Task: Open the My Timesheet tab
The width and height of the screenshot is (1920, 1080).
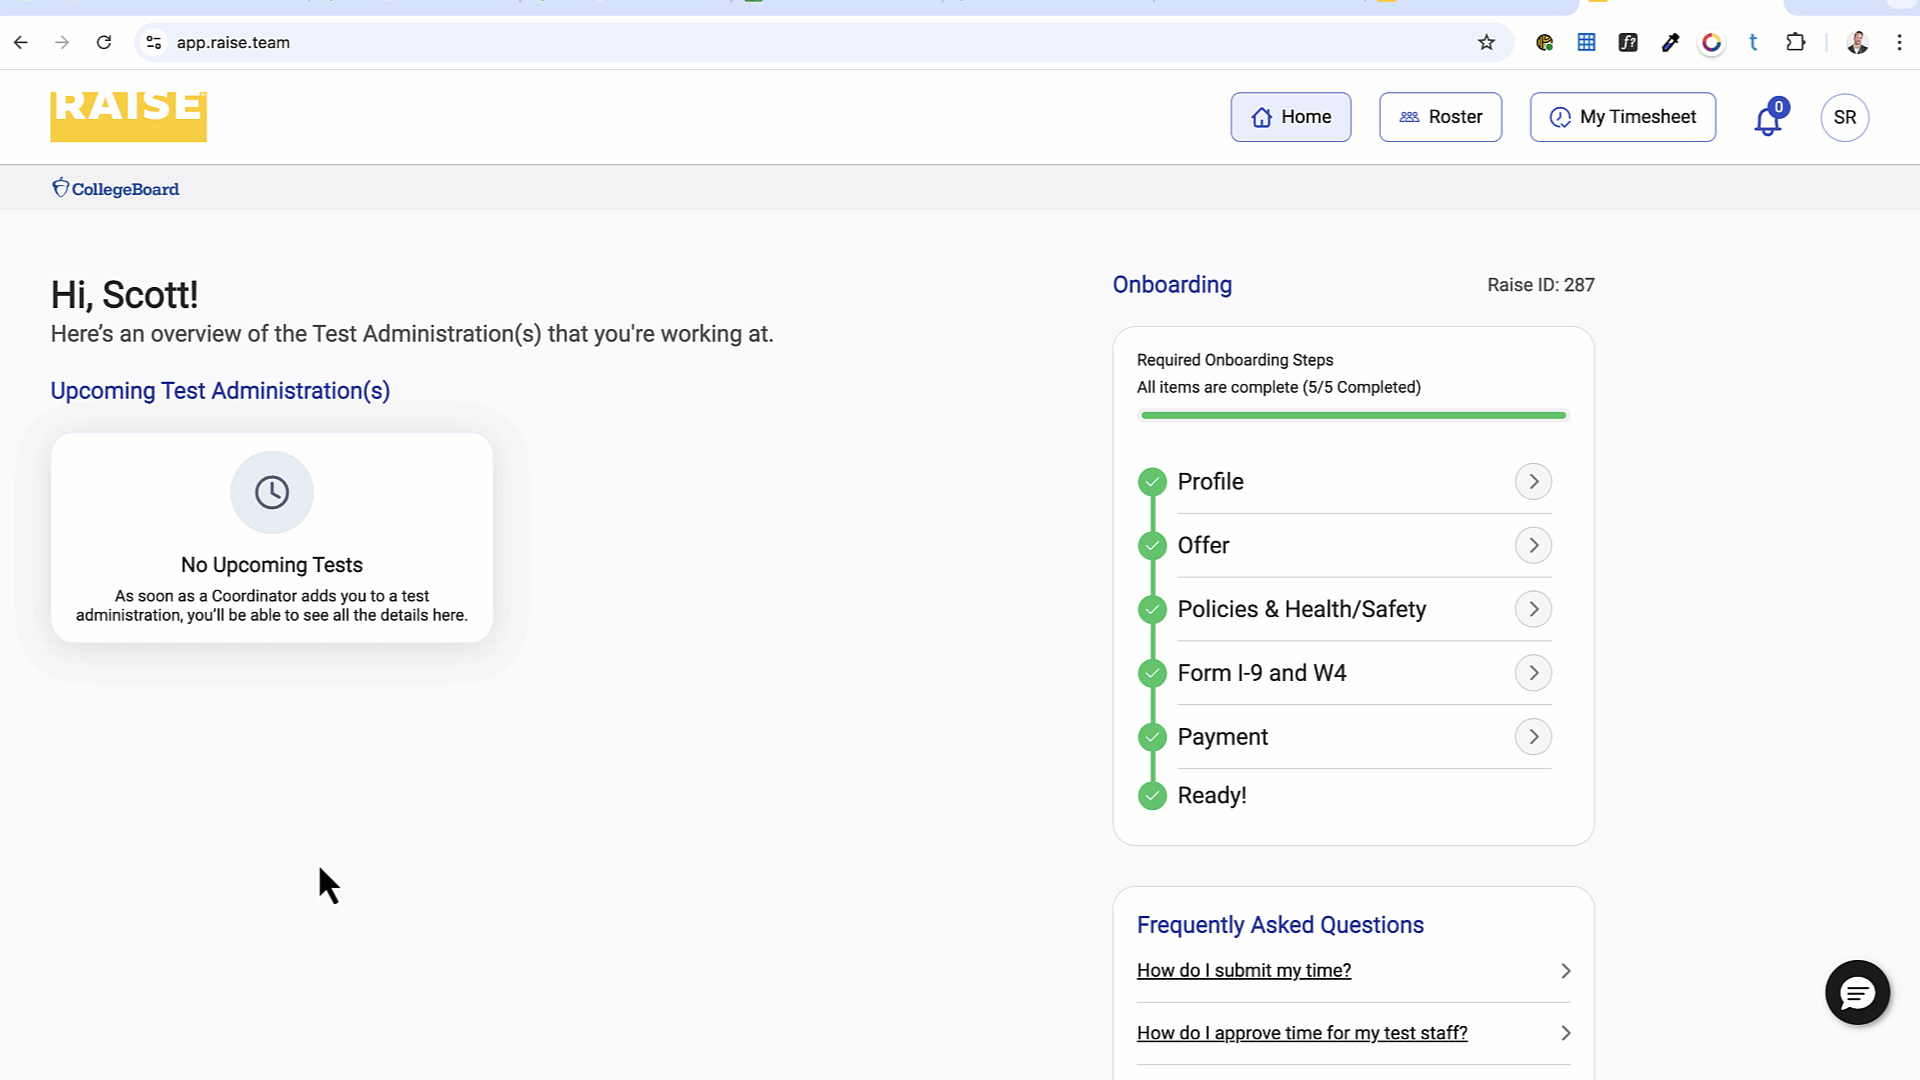Action: point(1622,117)
